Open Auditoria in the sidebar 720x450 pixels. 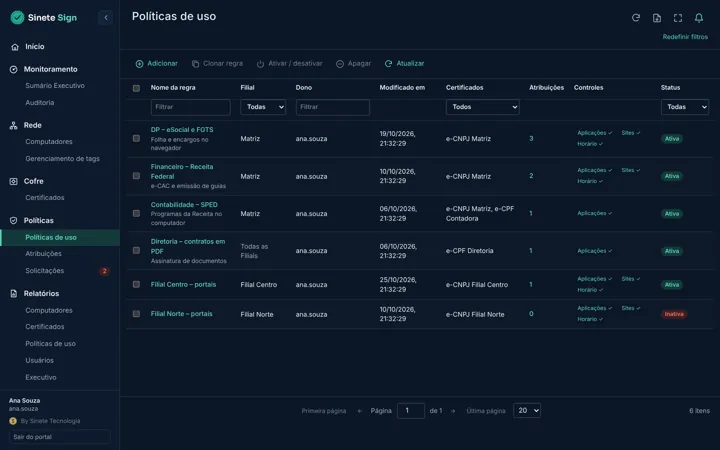tap(40, 103)
